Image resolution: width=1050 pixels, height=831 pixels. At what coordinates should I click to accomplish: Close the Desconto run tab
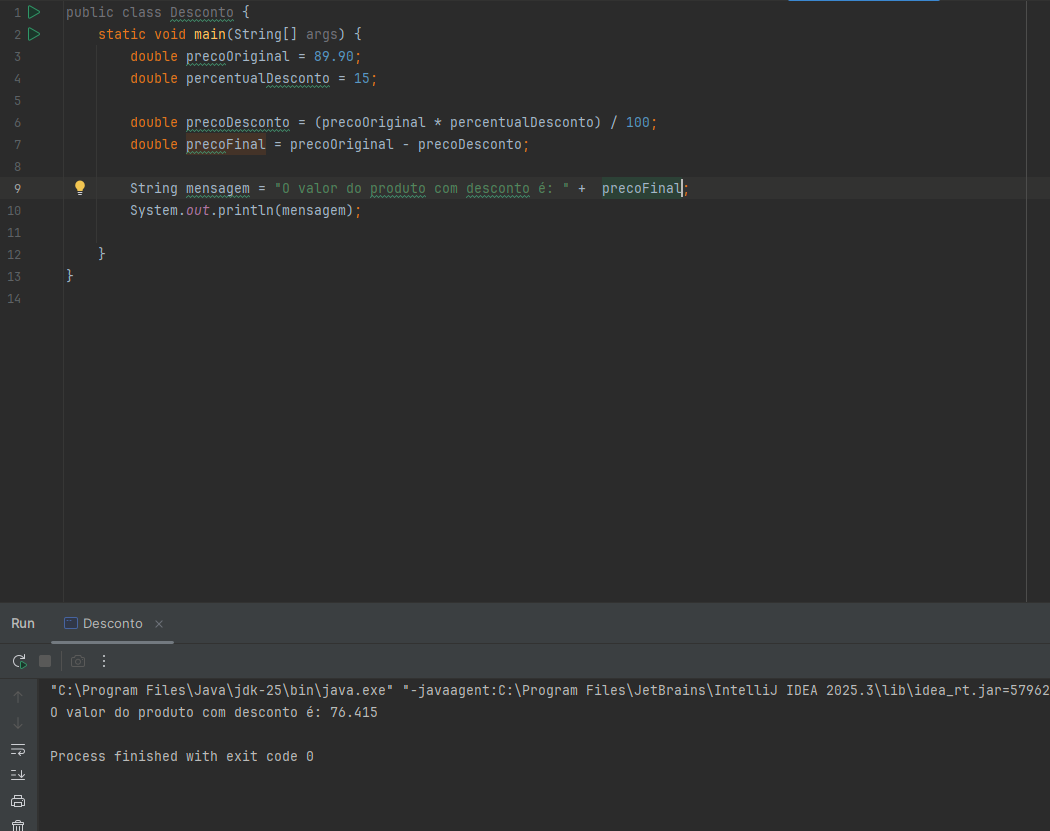(159, 623)
